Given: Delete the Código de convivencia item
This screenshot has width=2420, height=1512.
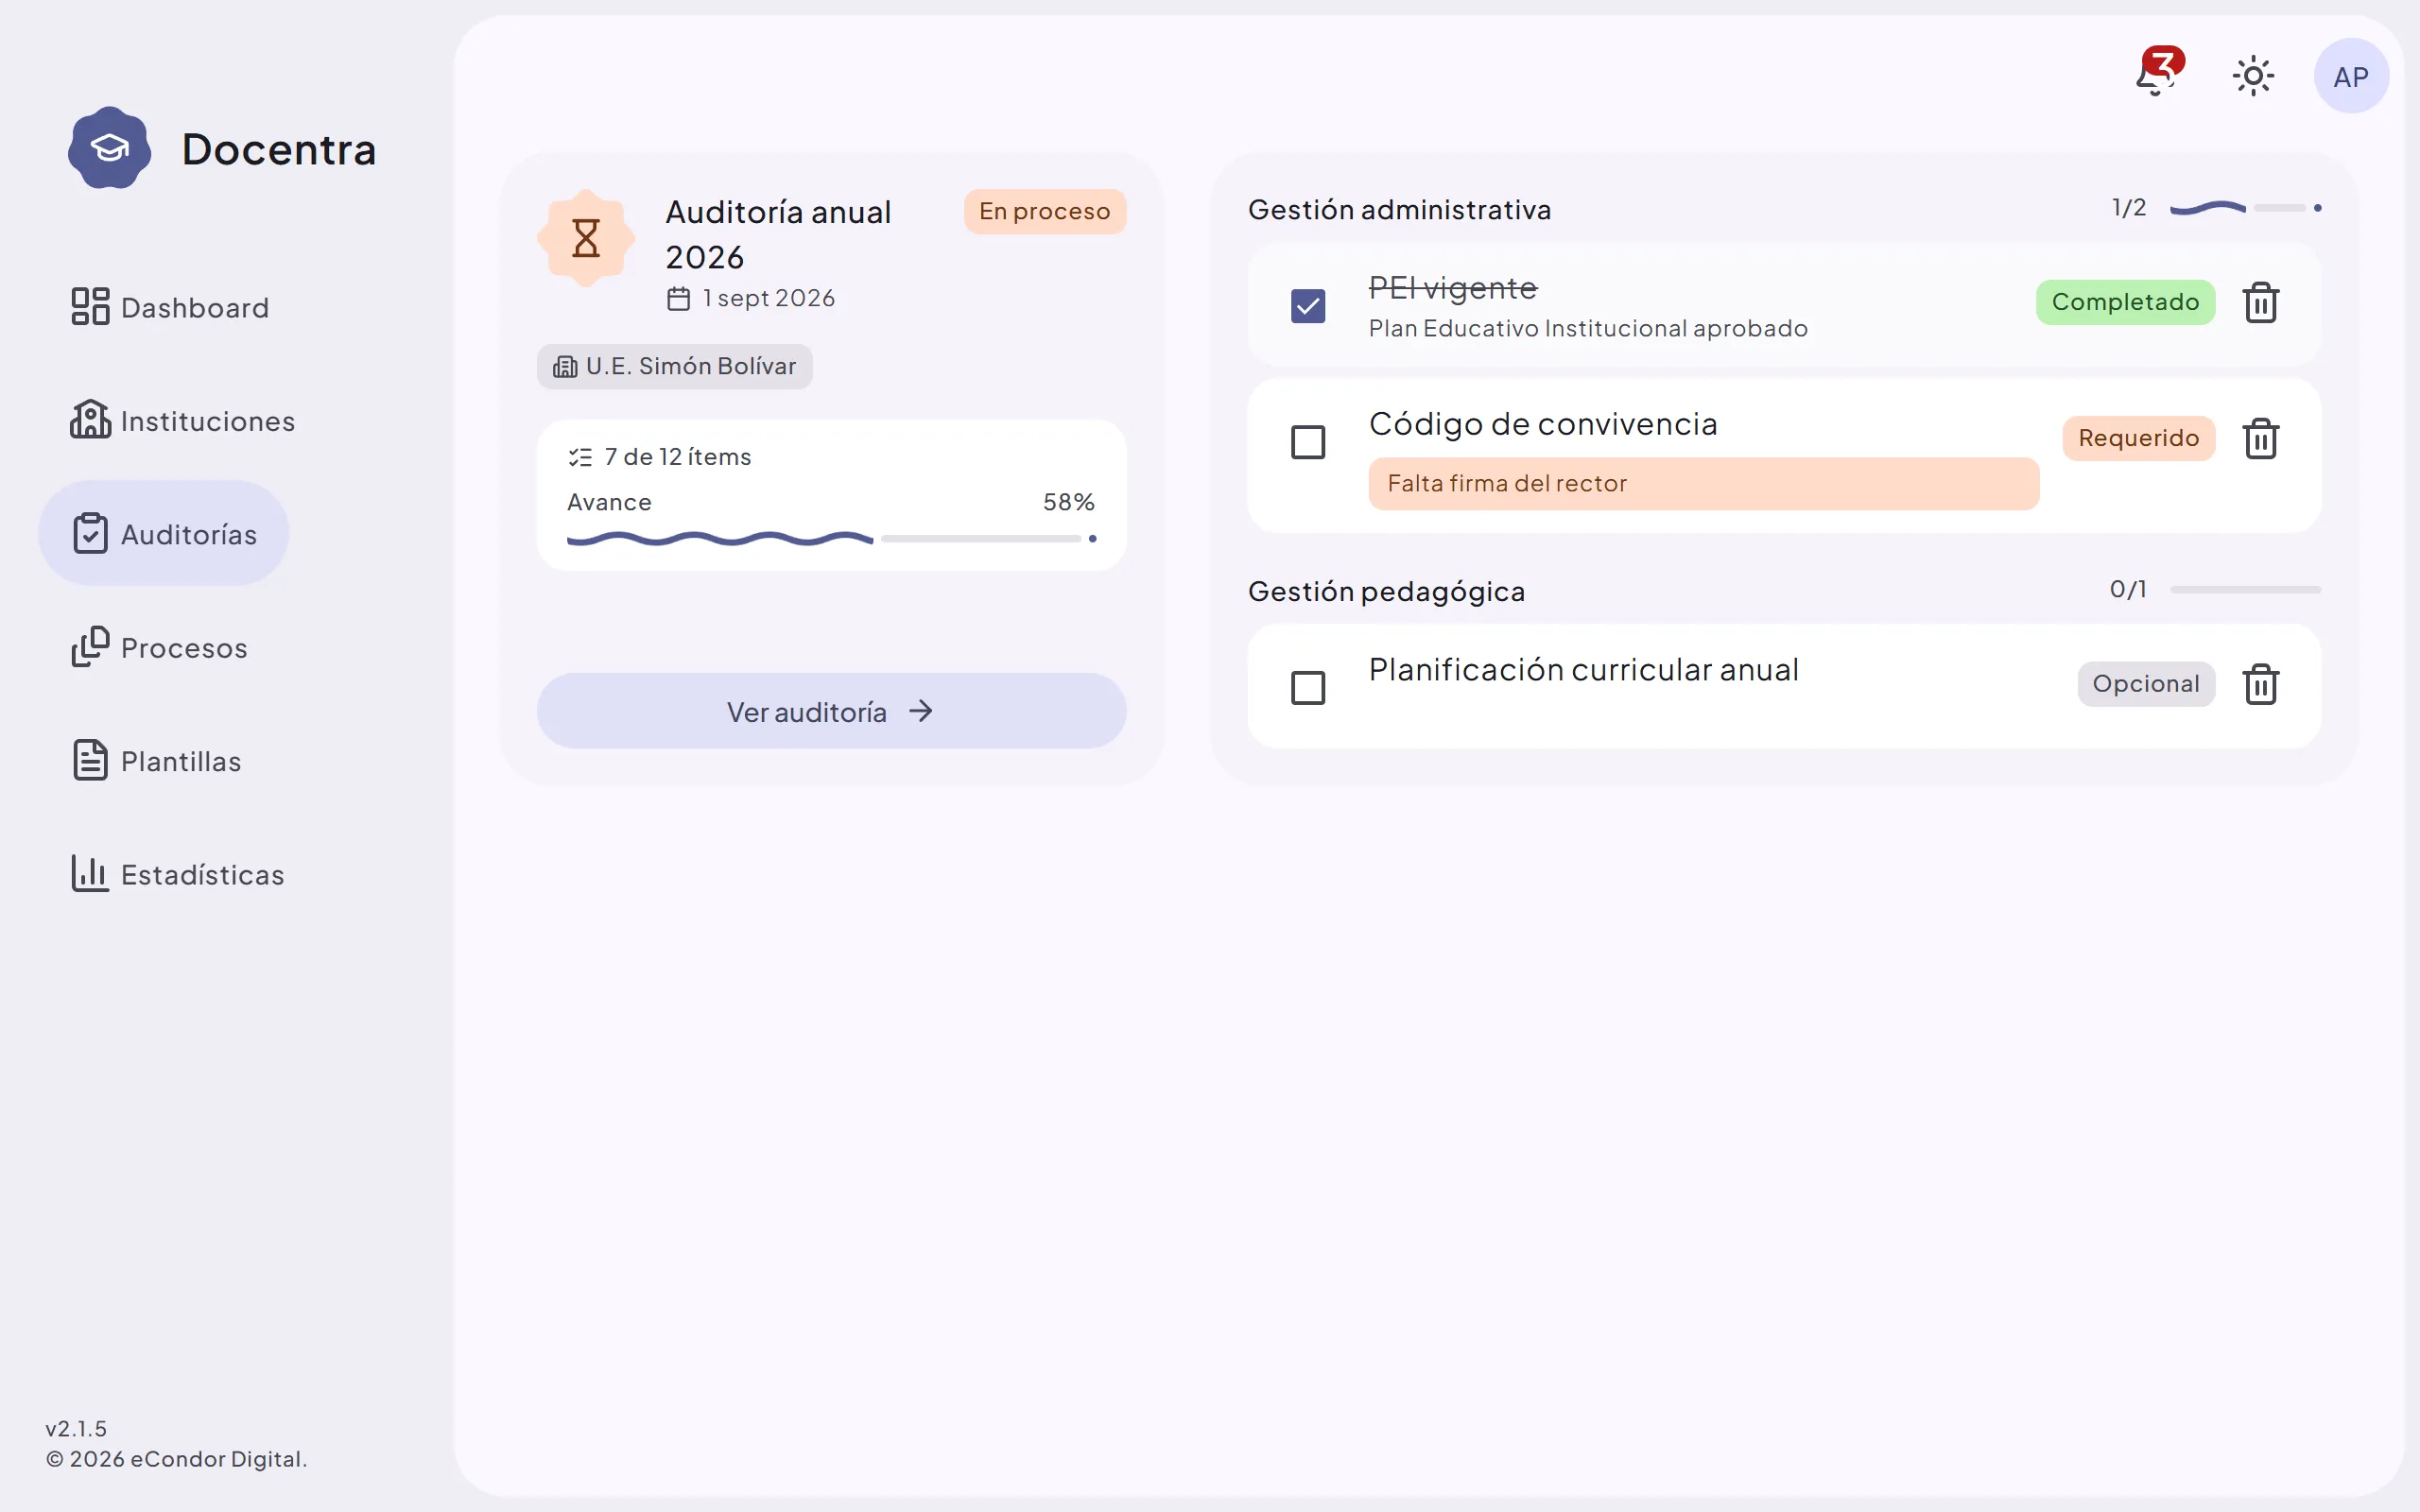Looking at the screenshot, I should (2260, 439).
